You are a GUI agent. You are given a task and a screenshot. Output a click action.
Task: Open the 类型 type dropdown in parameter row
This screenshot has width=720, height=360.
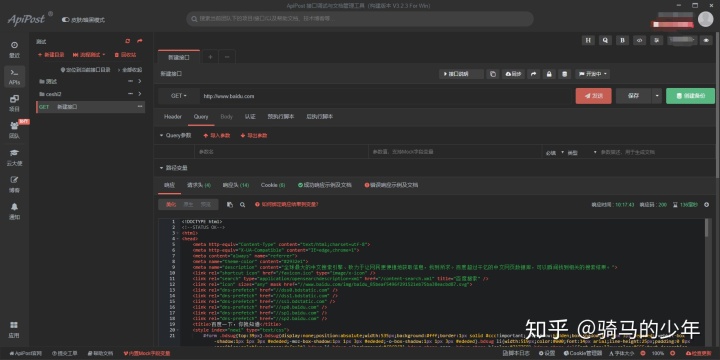[x=582, y=152]
